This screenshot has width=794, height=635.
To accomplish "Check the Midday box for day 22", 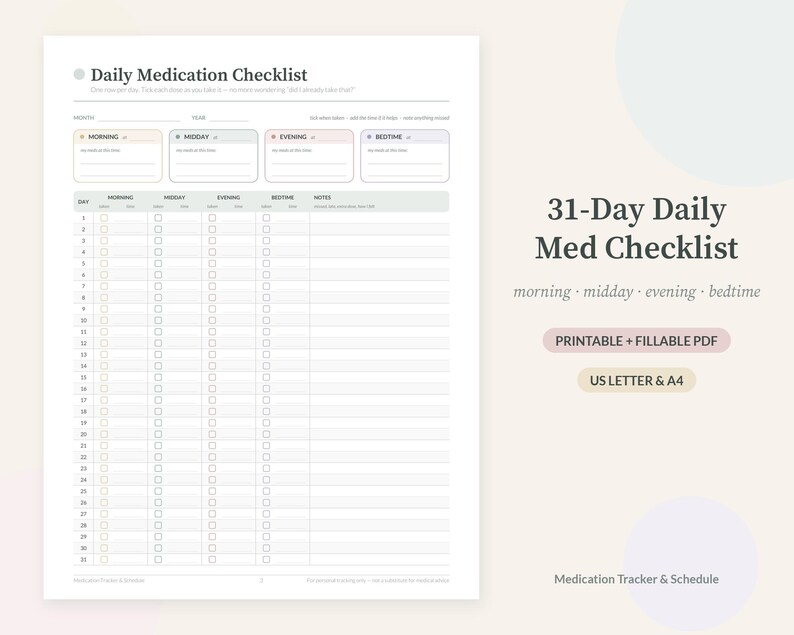I will point(158,457).
